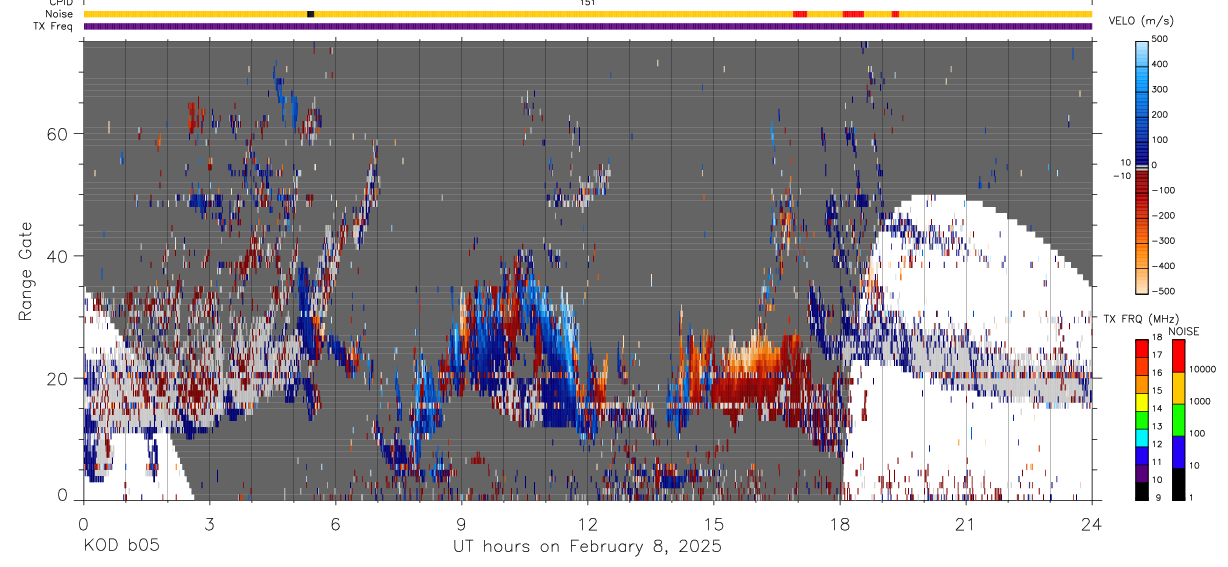Click the velocity scale value 300
Image resolution: width=1228 pixels, height=567 pixels.
(x=1161, y=89)
